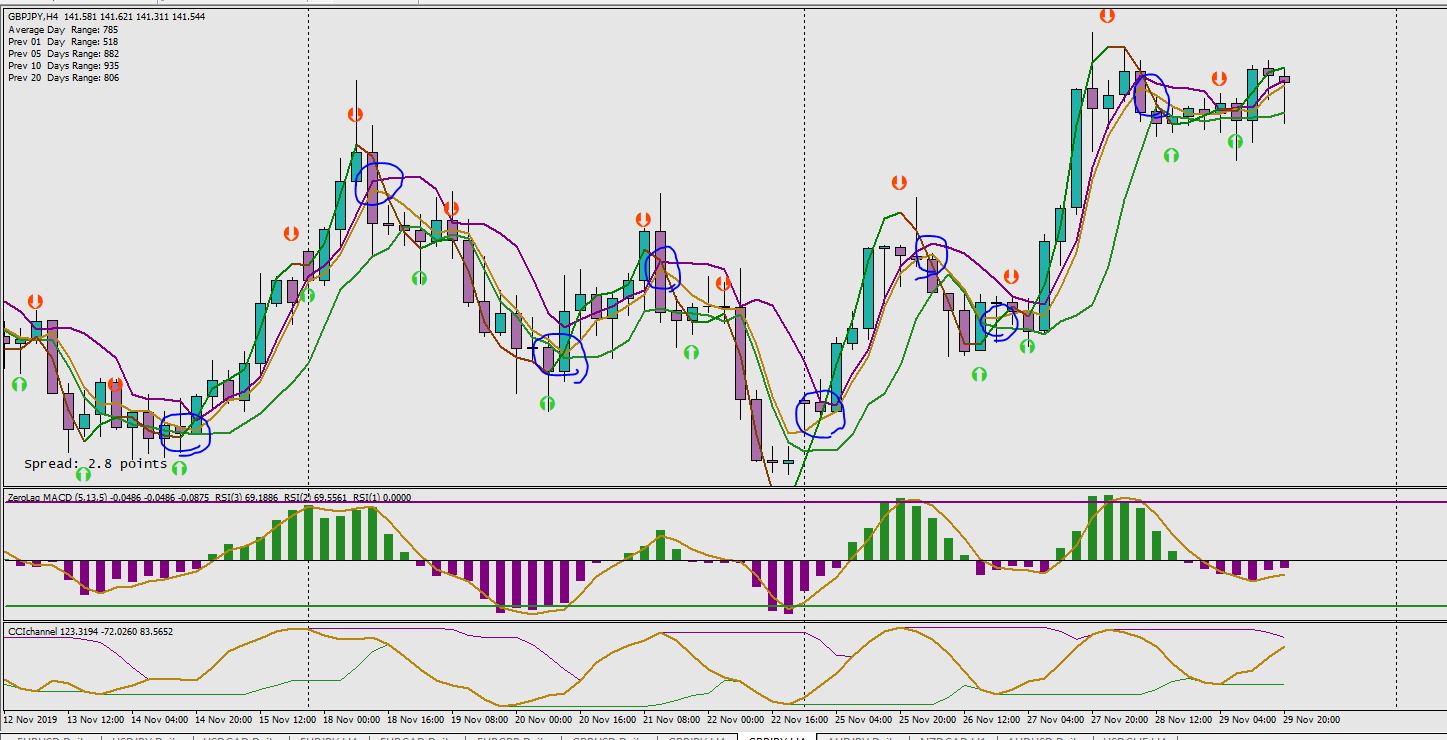Click the green buy arrow directly beneath the word Spread

83,474
